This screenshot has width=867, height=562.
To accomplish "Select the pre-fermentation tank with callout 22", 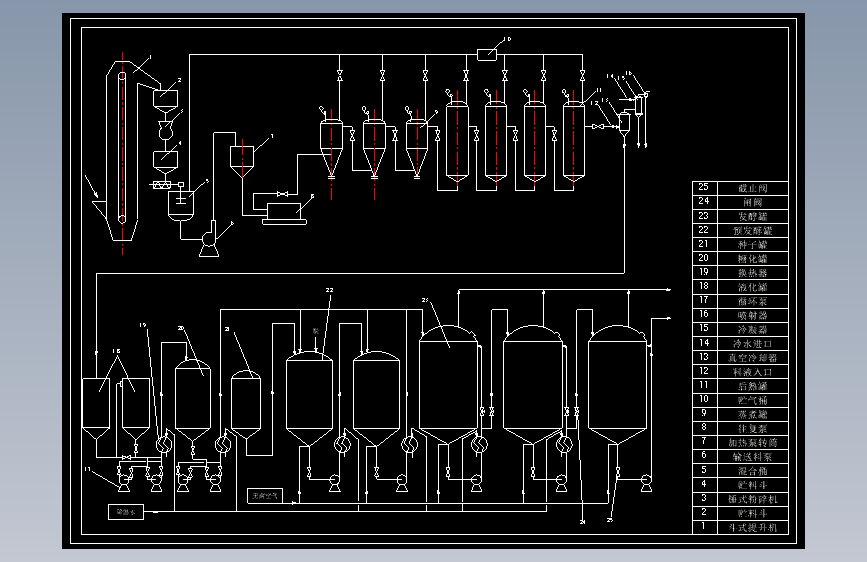I will (x=309, y=397).
